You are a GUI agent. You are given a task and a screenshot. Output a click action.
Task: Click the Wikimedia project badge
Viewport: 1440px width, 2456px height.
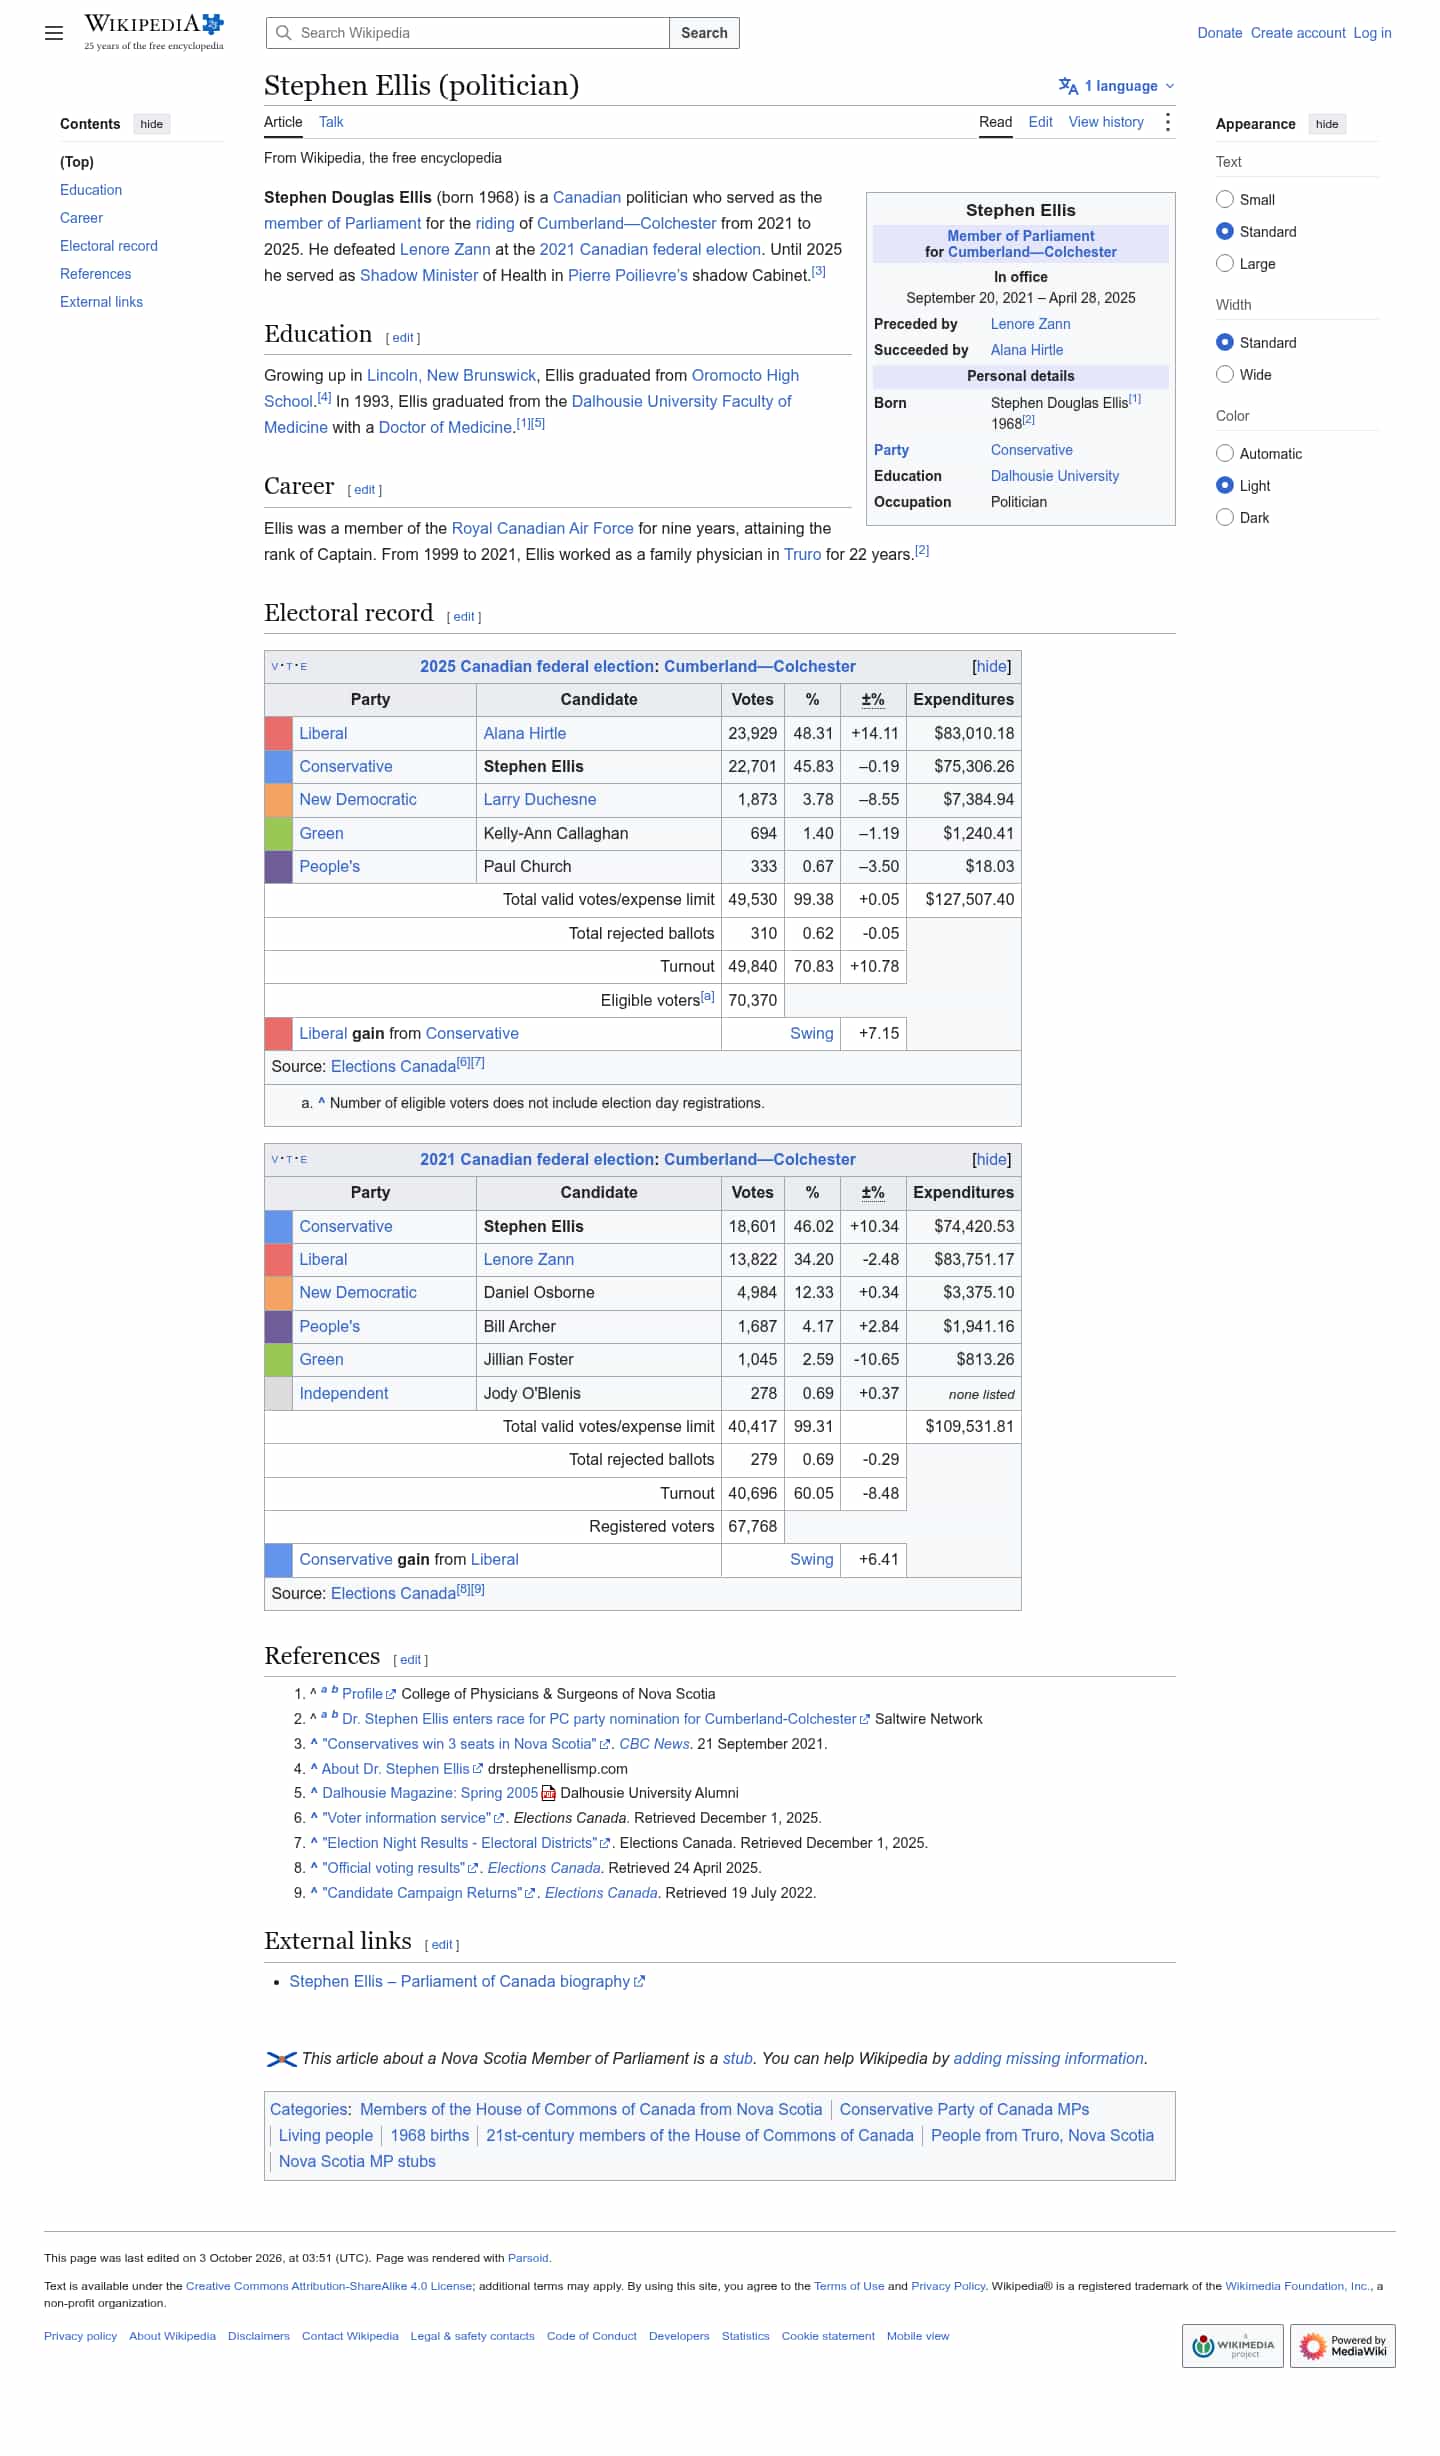1232,2345
